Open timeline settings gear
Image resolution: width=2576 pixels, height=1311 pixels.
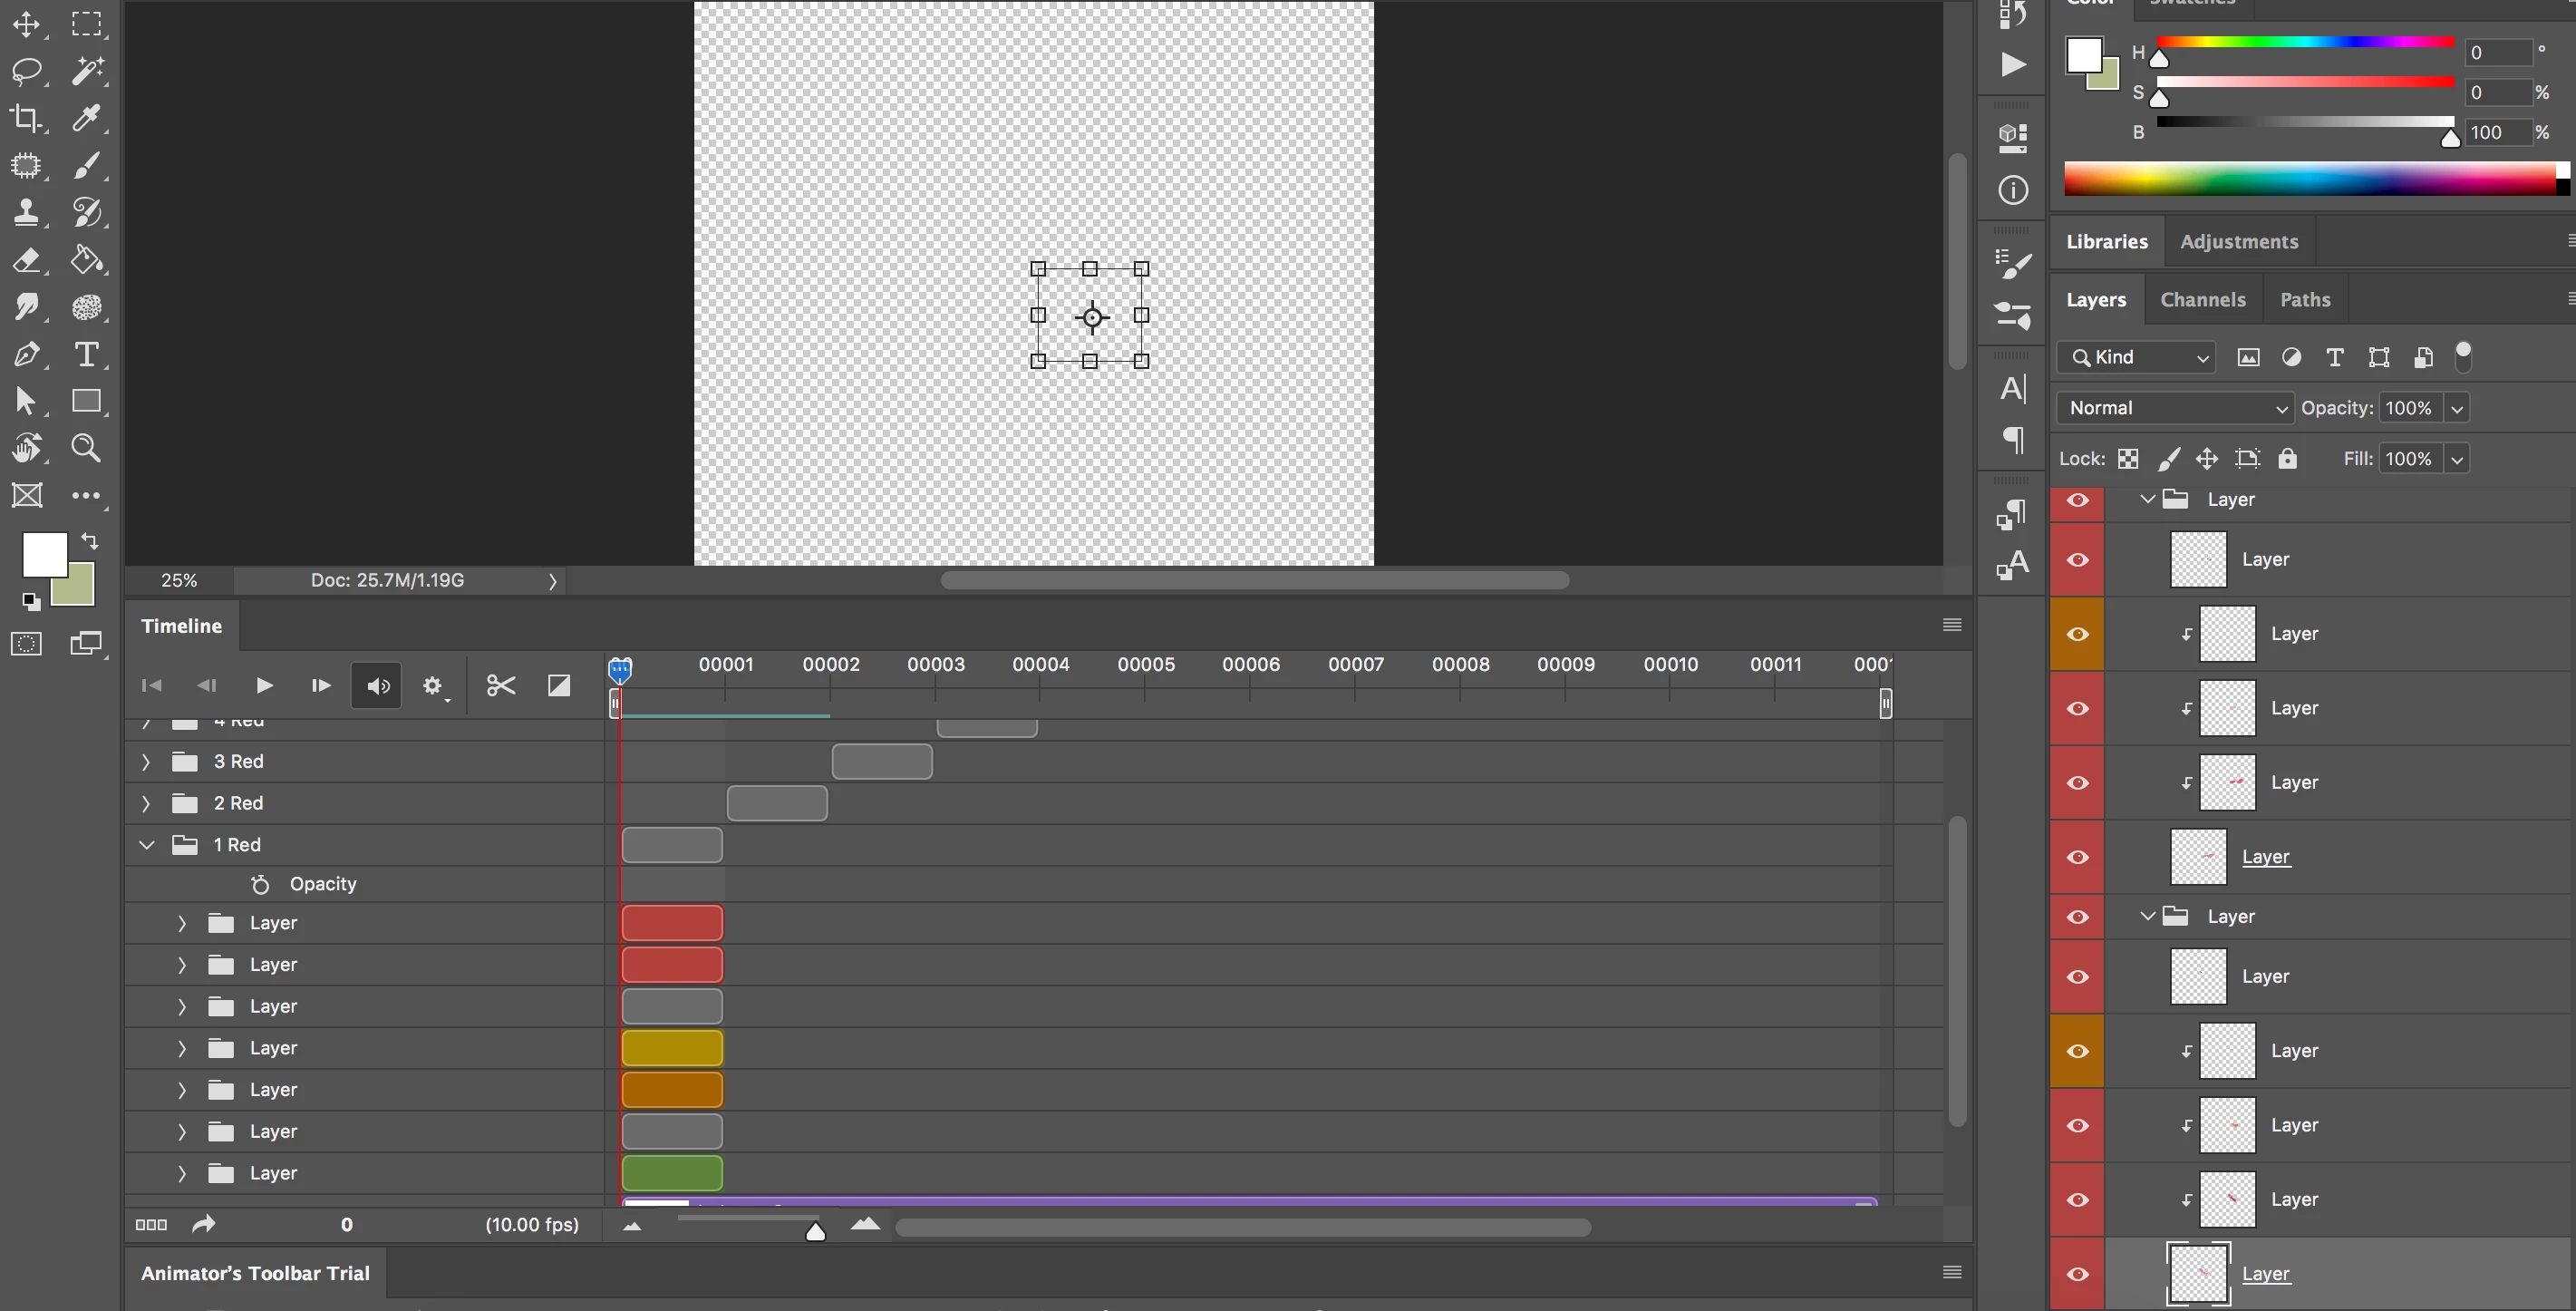point(432,685)
